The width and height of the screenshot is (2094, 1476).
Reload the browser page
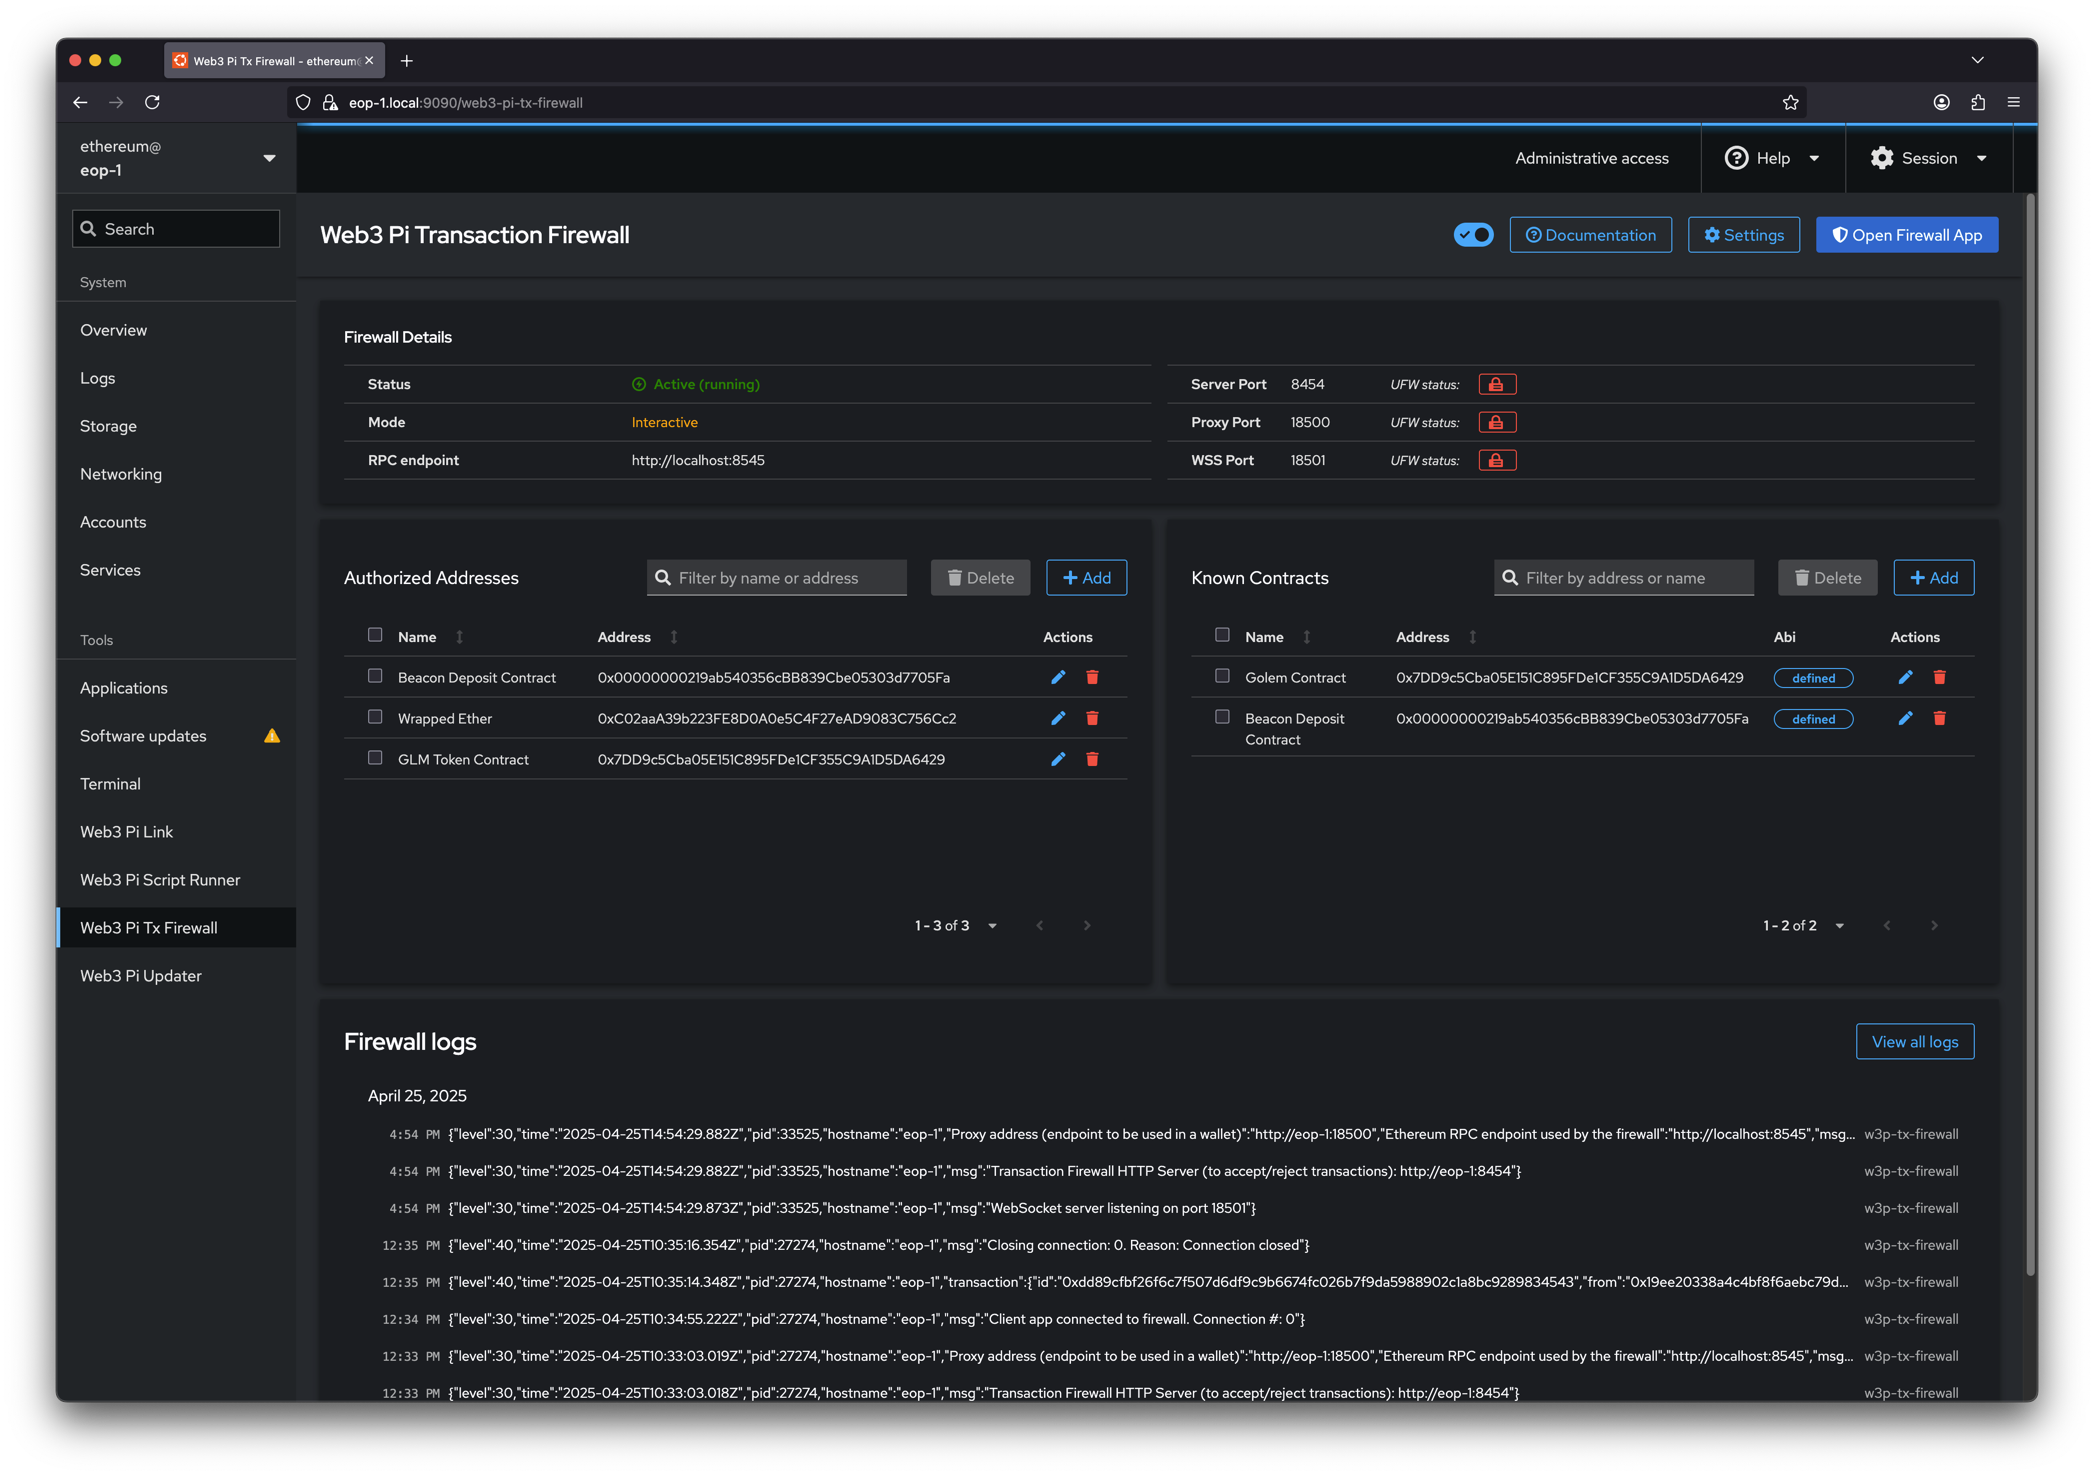pos(152,102)
